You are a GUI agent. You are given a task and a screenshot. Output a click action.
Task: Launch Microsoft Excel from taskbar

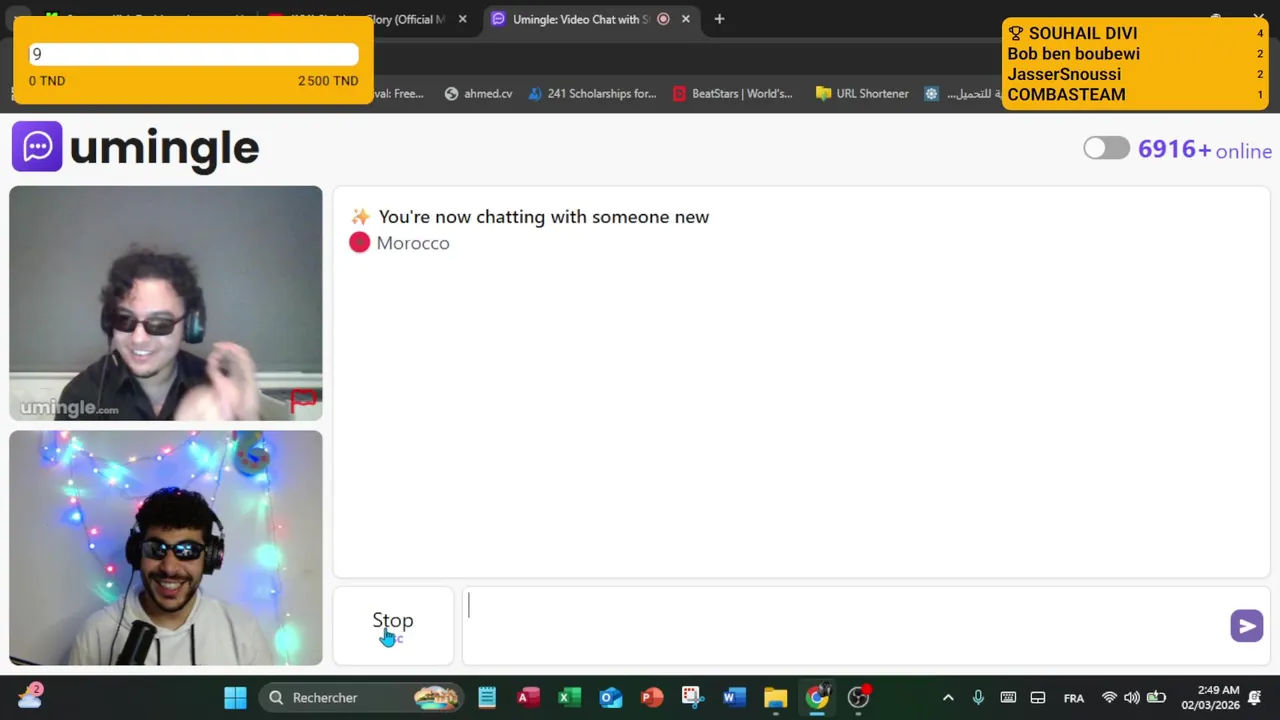(569, 697)
